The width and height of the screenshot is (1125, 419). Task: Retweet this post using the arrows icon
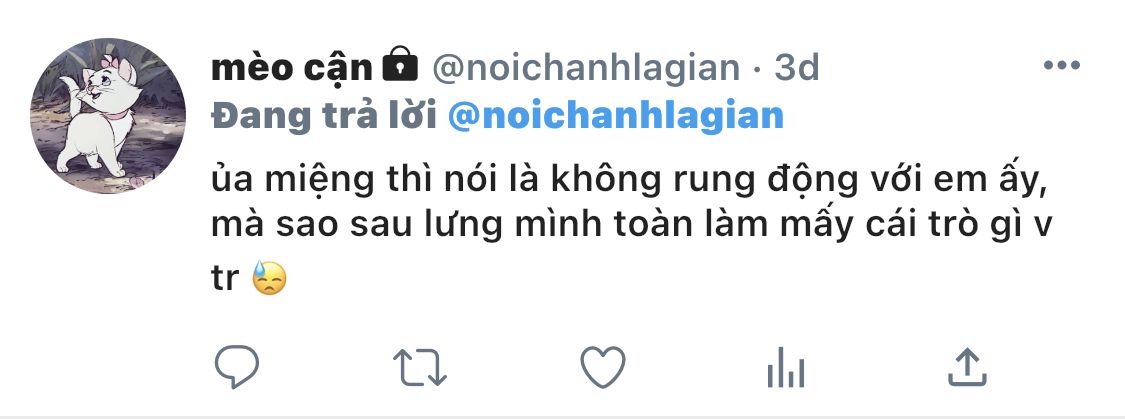click(418, 368)
